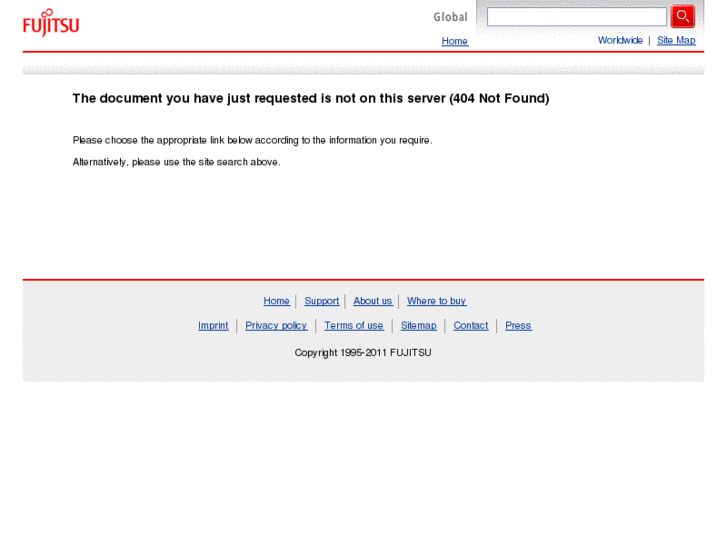
Task: Open the Home link in the header
Action: (x=455, y=41)
